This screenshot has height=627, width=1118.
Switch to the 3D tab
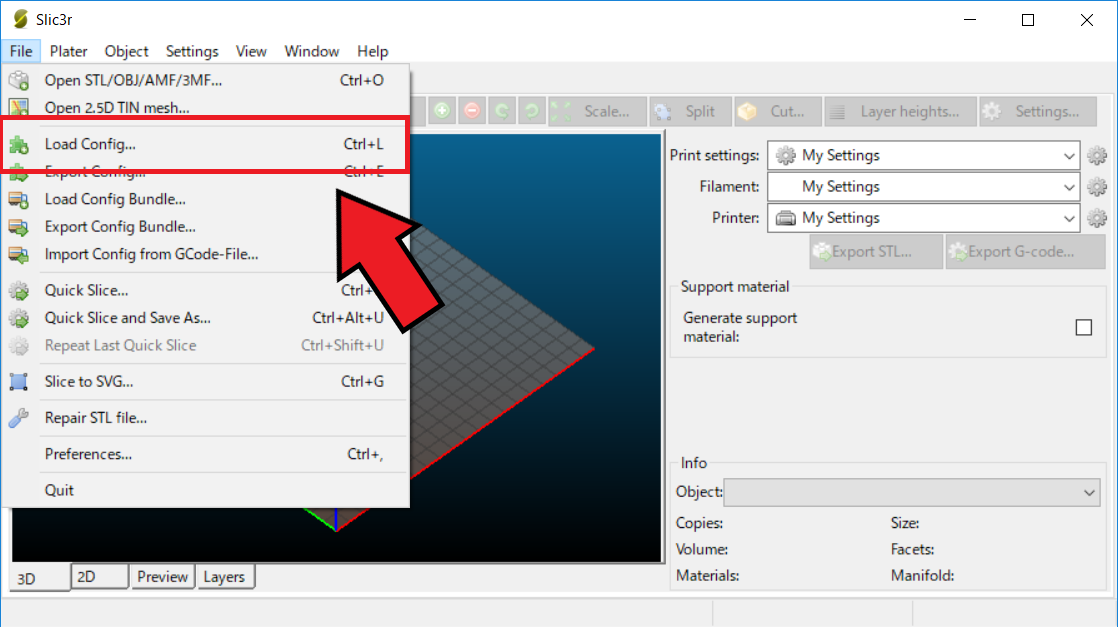(x=41, y=578)
